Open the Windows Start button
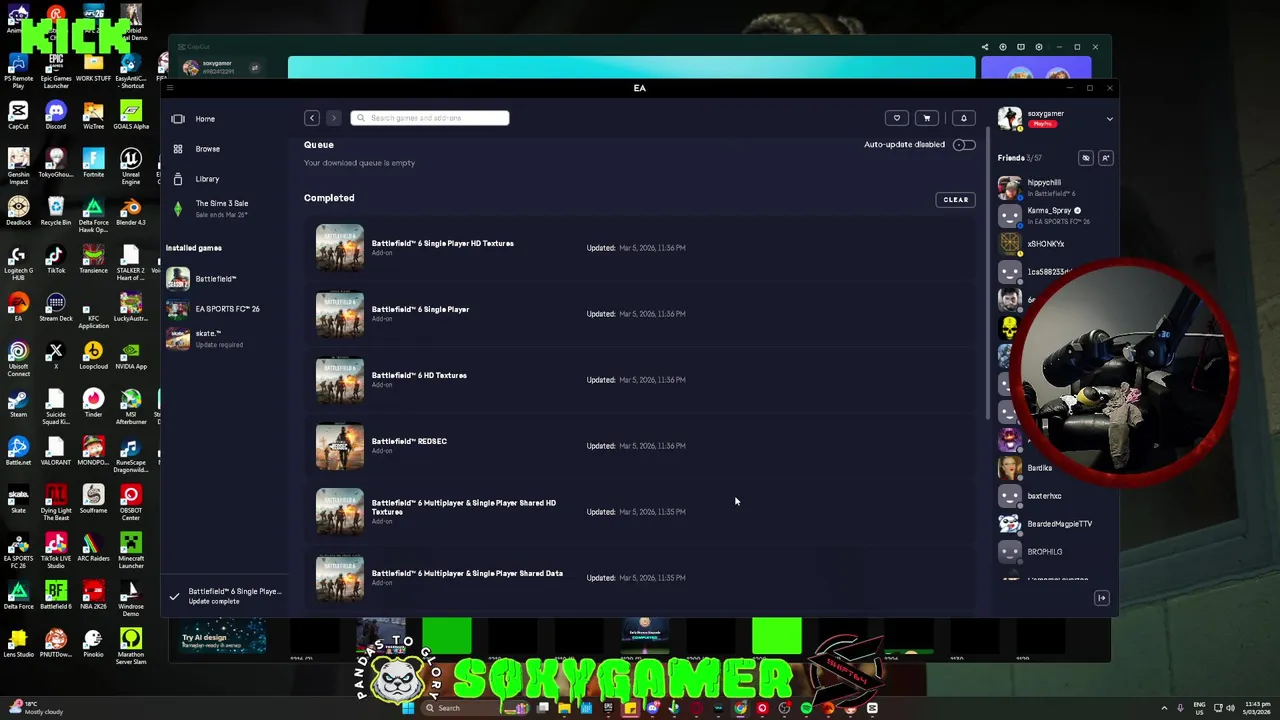 (x=408, y=708)
